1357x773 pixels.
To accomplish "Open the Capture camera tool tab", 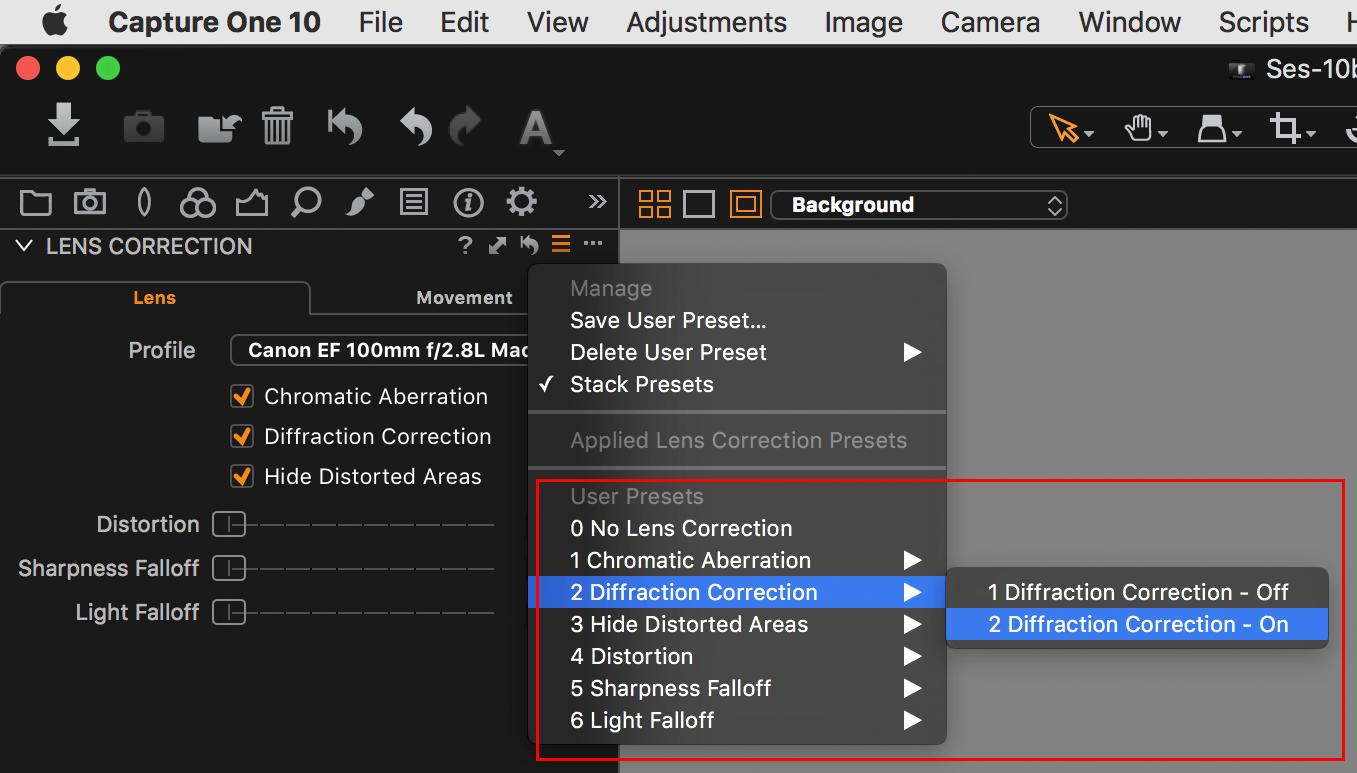I will [x=90, y=203].
